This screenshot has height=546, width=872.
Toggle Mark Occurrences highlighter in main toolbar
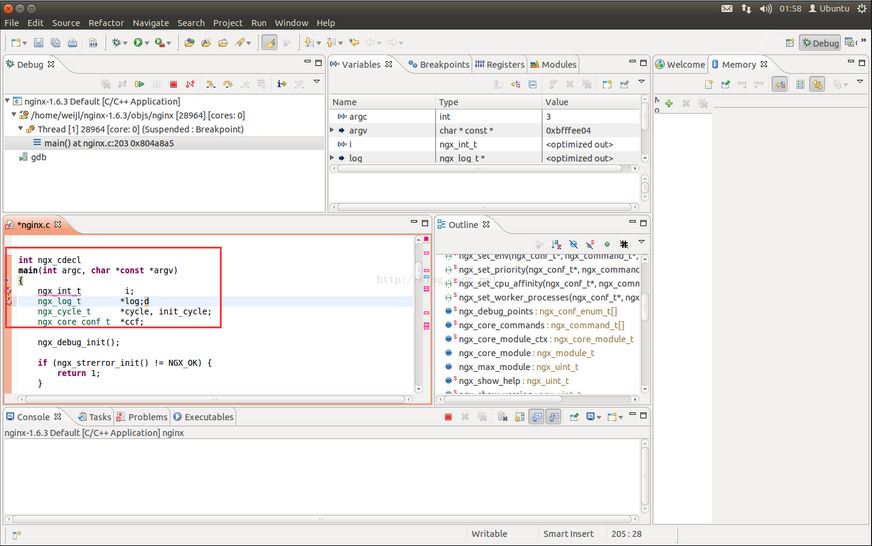(269, 42)
